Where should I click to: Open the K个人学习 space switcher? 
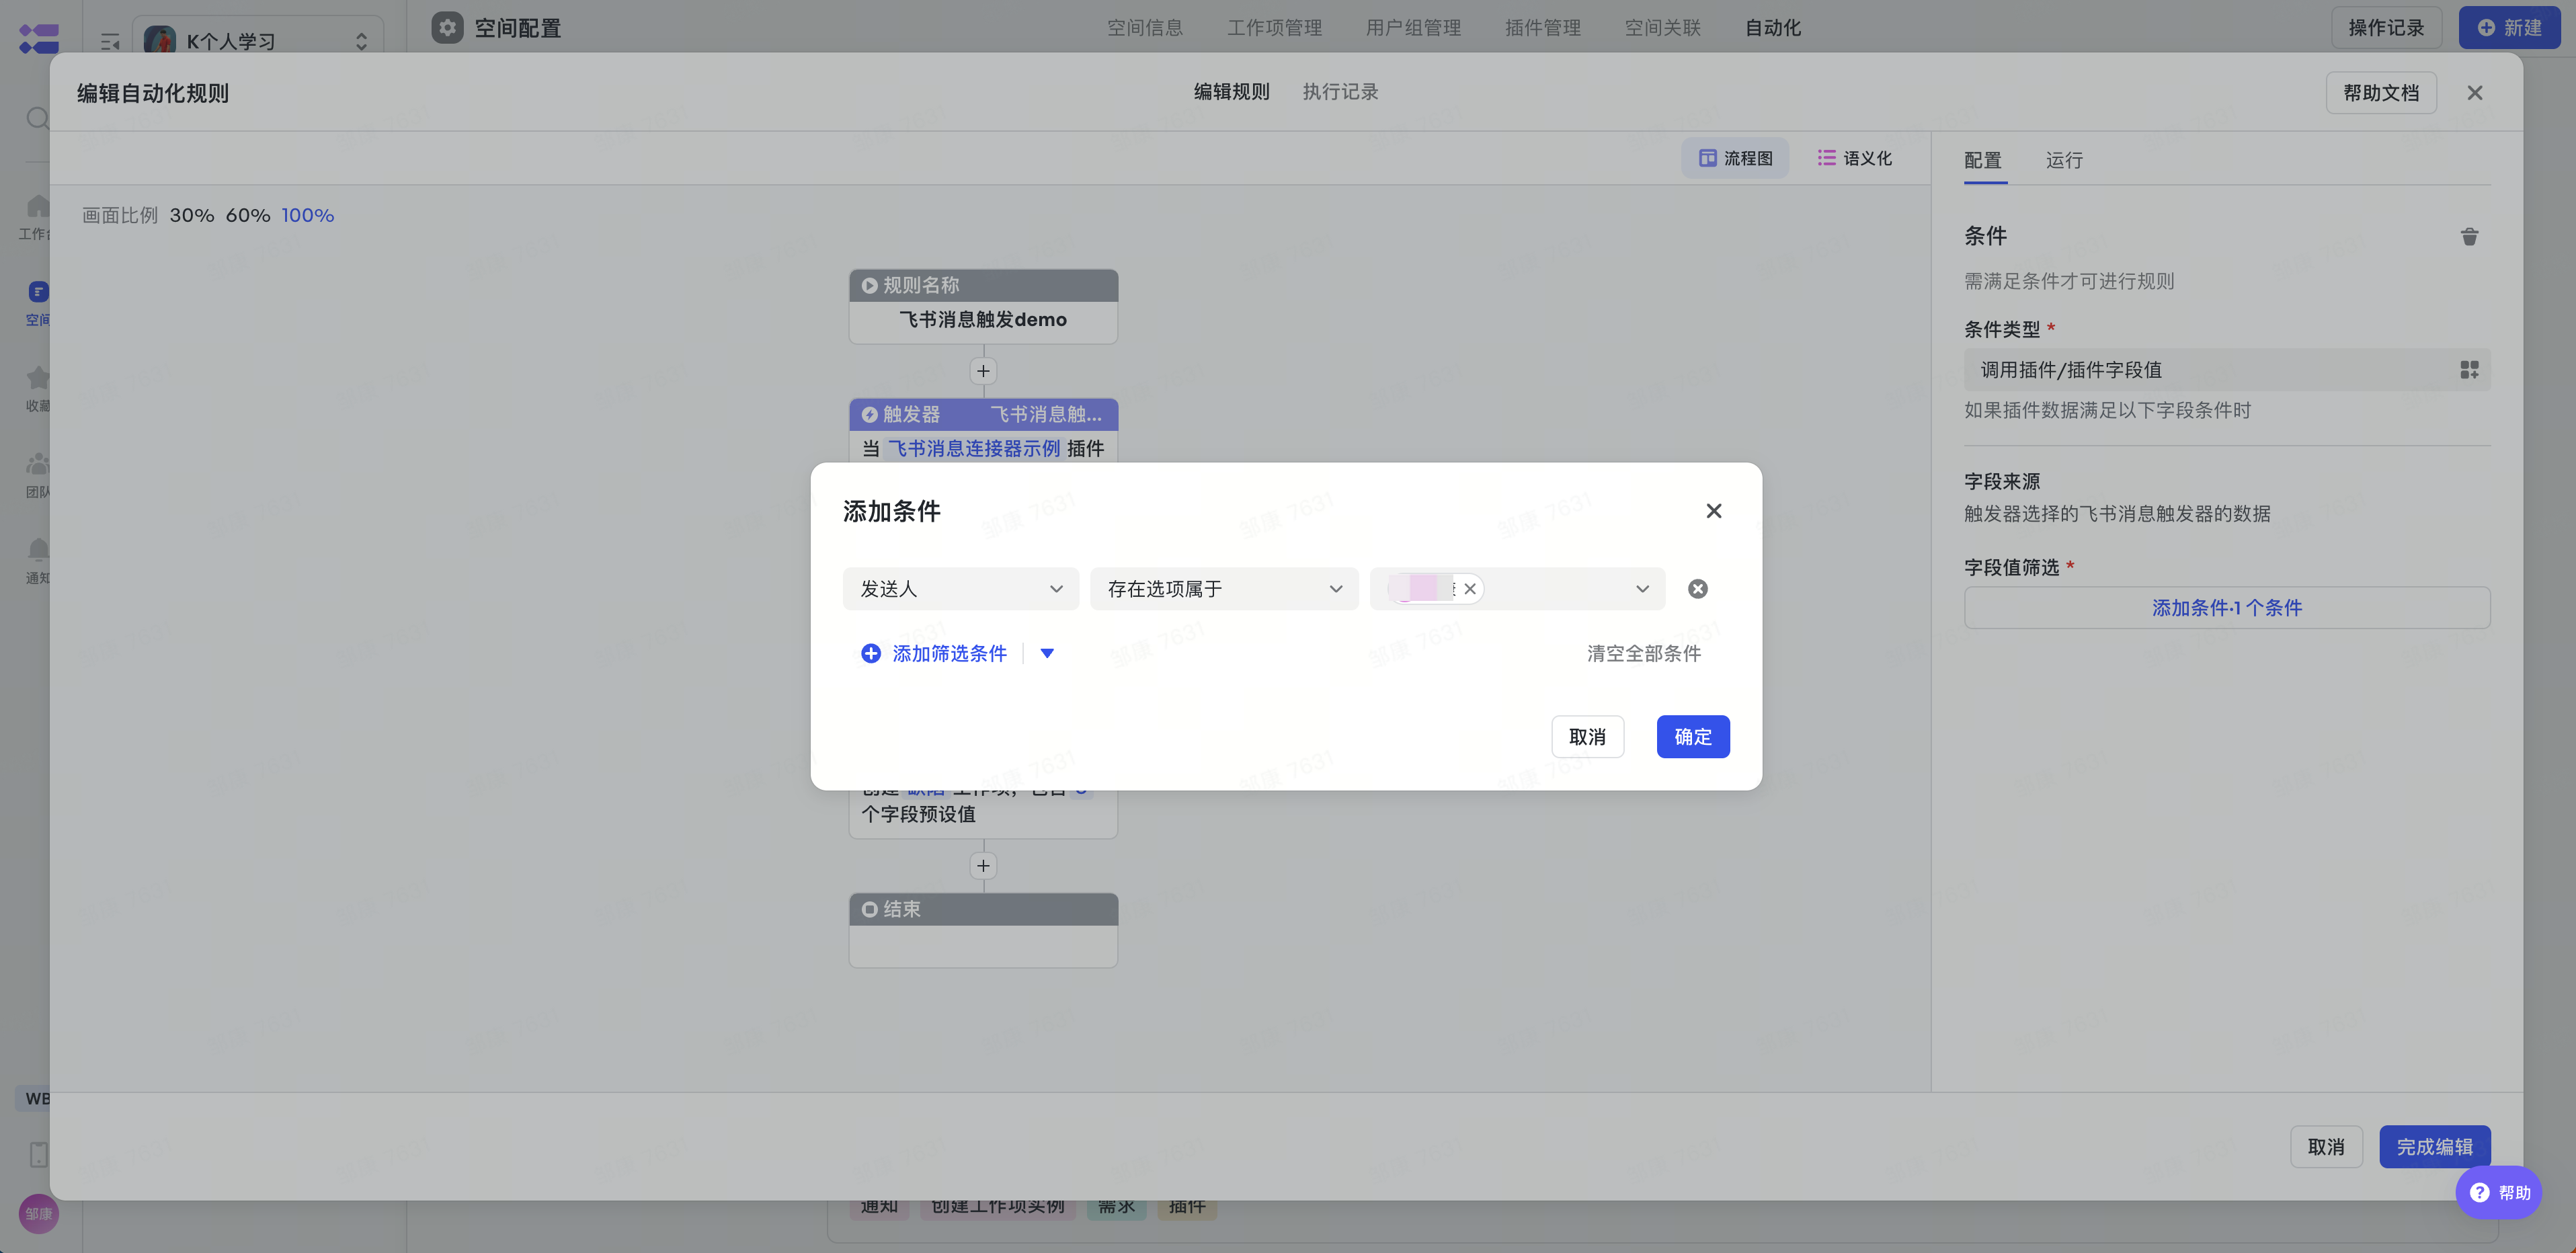258,40
